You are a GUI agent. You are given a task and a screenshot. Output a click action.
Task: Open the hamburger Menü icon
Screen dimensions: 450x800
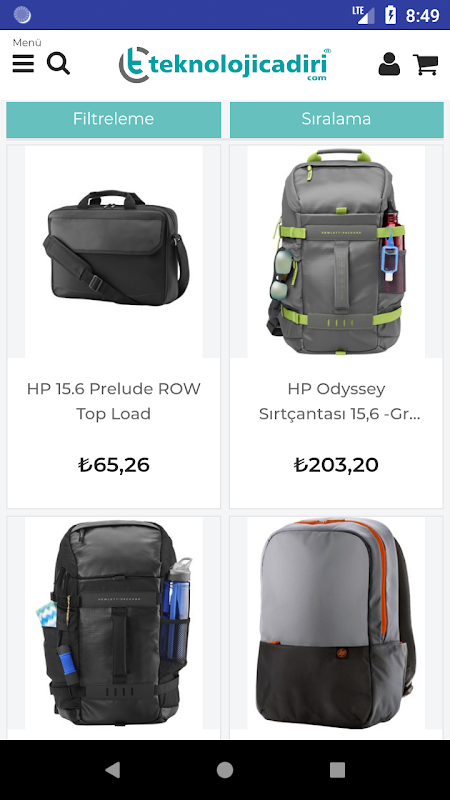tap(23, 64)
